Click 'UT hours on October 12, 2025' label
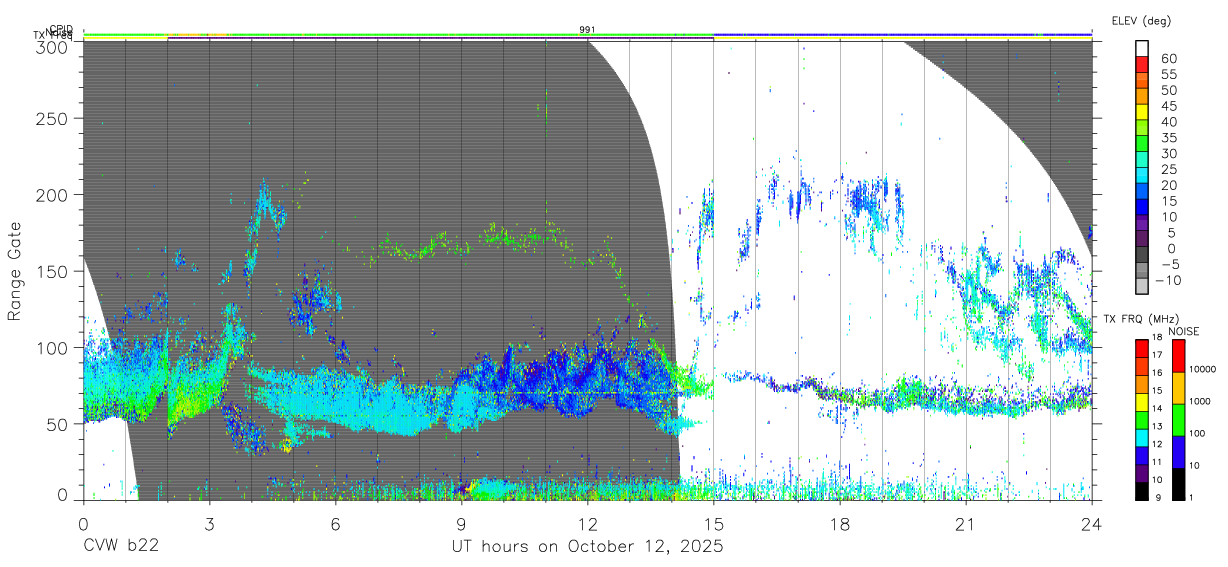The height and width of the screenshot is (567, 1228). pos(586,547)
